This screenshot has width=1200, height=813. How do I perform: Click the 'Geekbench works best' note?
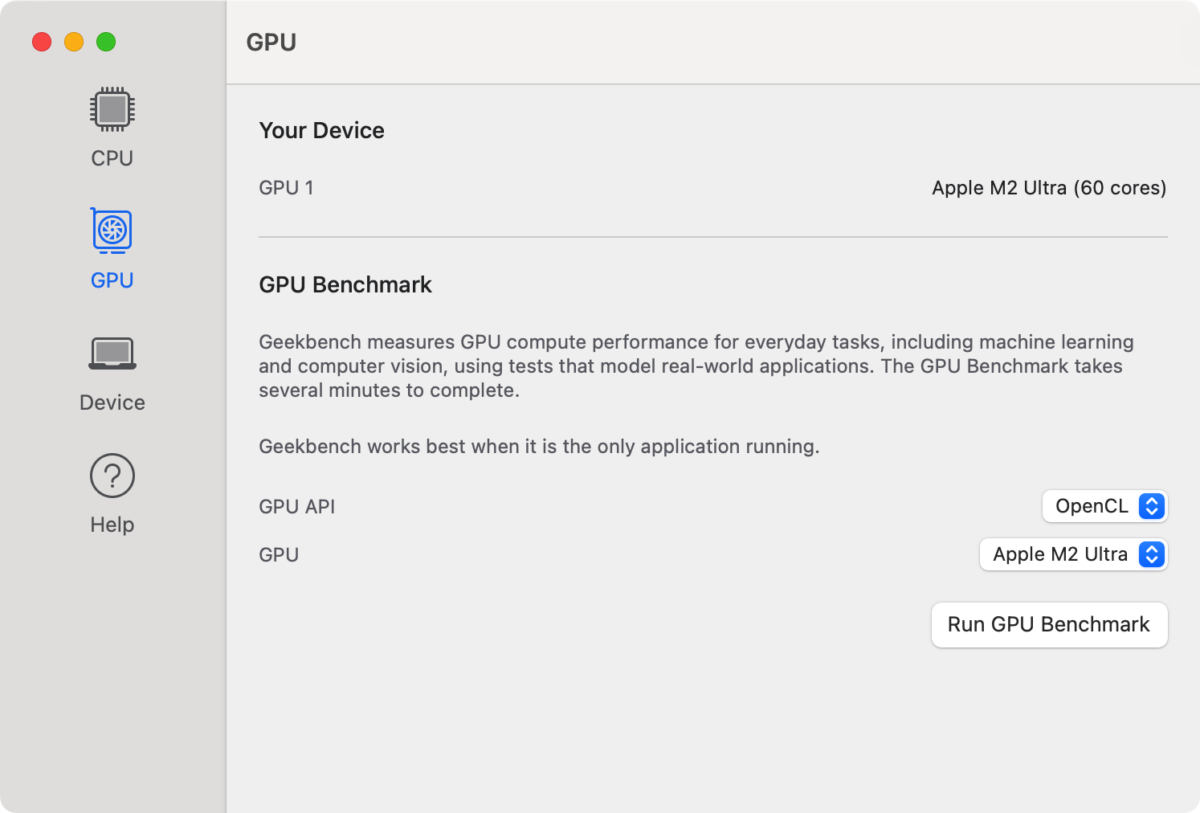coord(539,447)
